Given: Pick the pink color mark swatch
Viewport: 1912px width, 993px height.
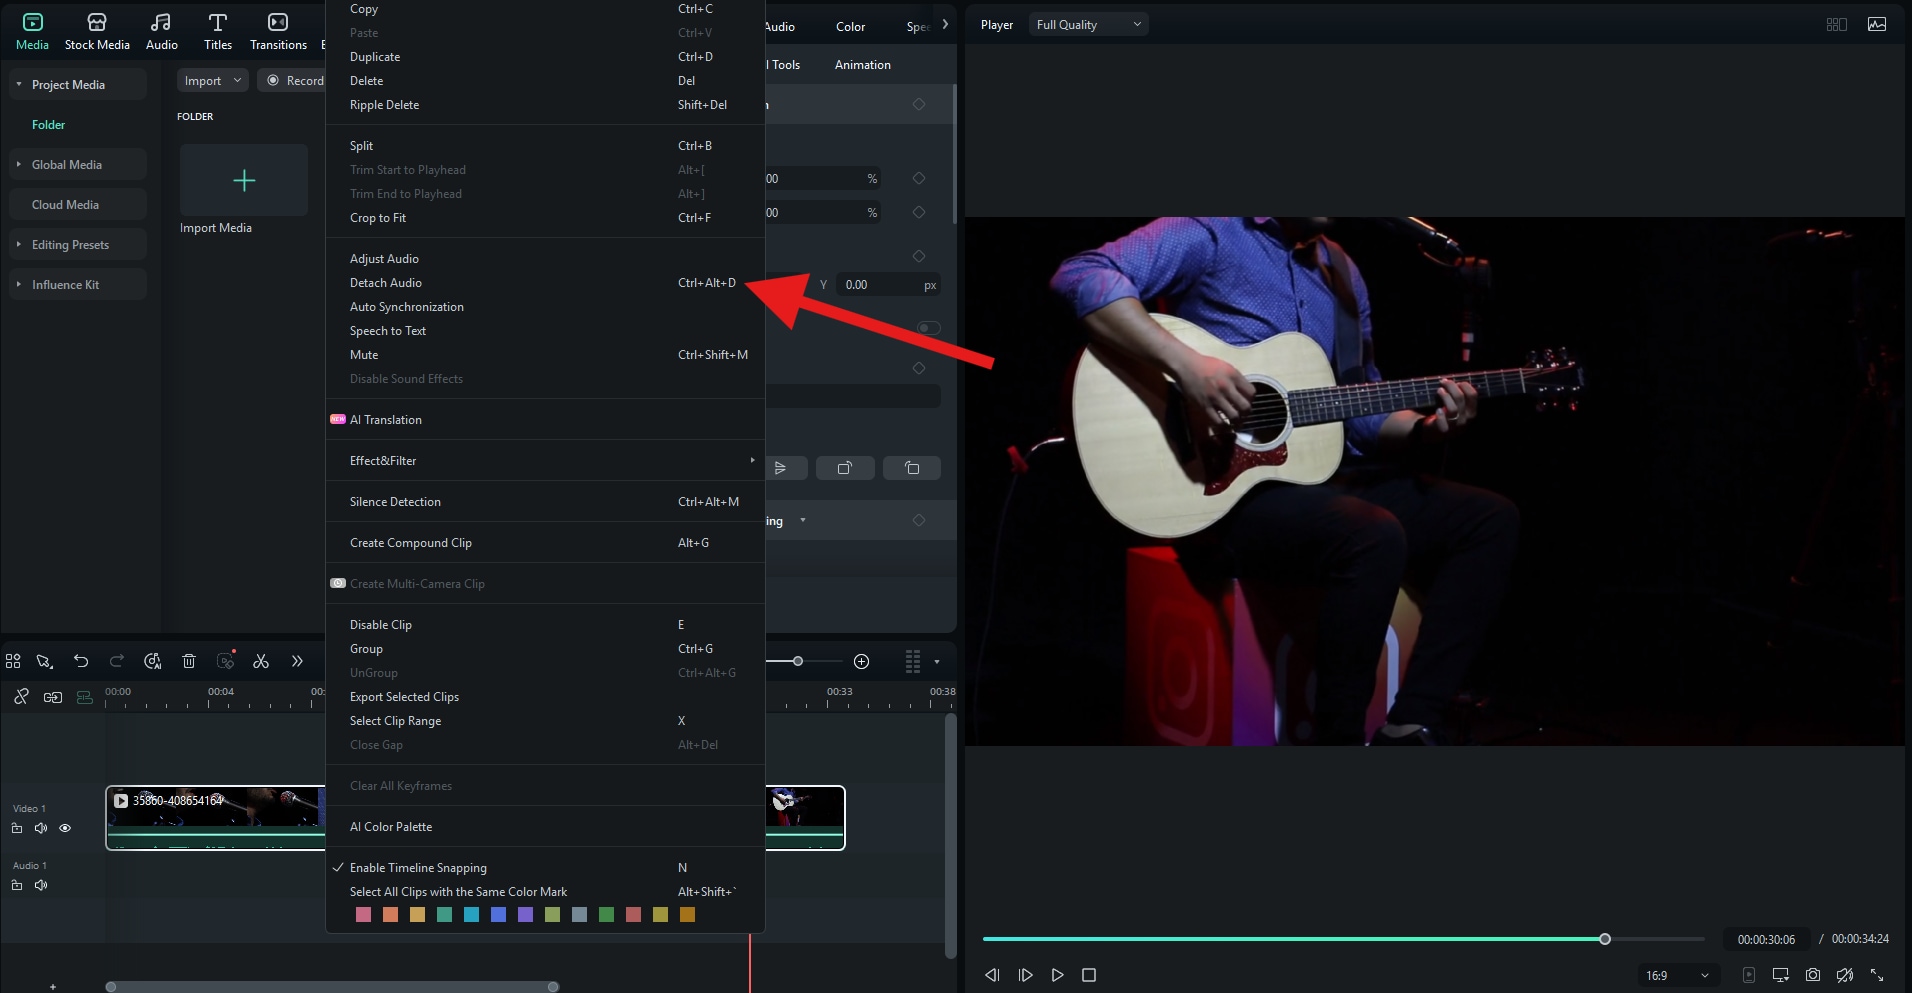Looking at the screenshot, I should pyautogui.click(x=363, y=915).
